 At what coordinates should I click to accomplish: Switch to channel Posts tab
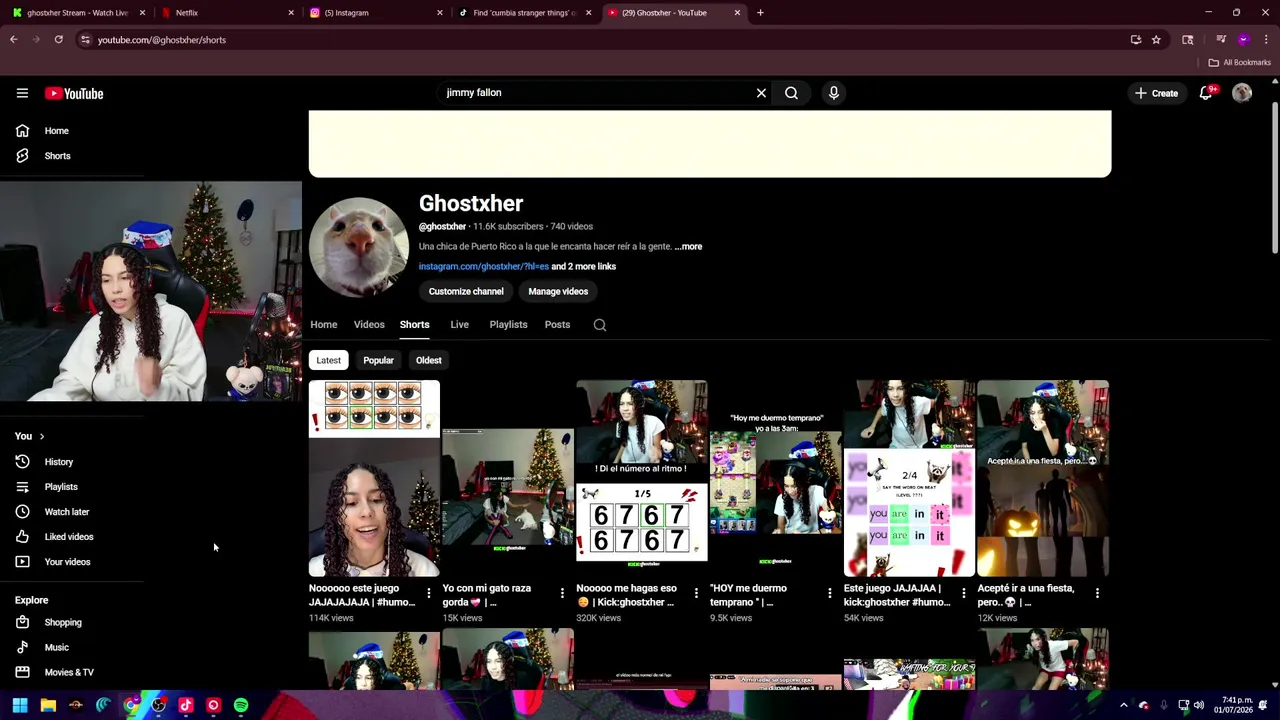pyautogui.click(x=557, y=325)
